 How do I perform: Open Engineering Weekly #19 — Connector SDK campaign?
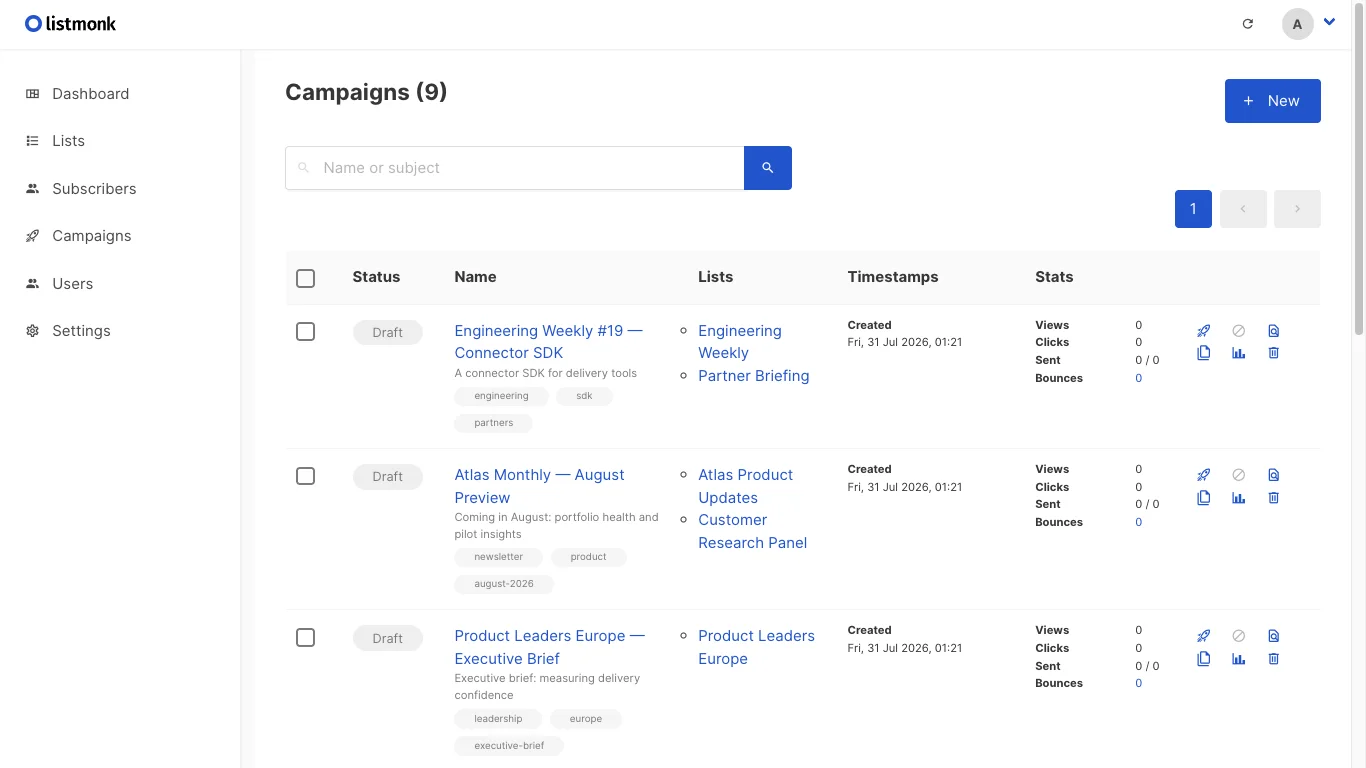[549, 342]
